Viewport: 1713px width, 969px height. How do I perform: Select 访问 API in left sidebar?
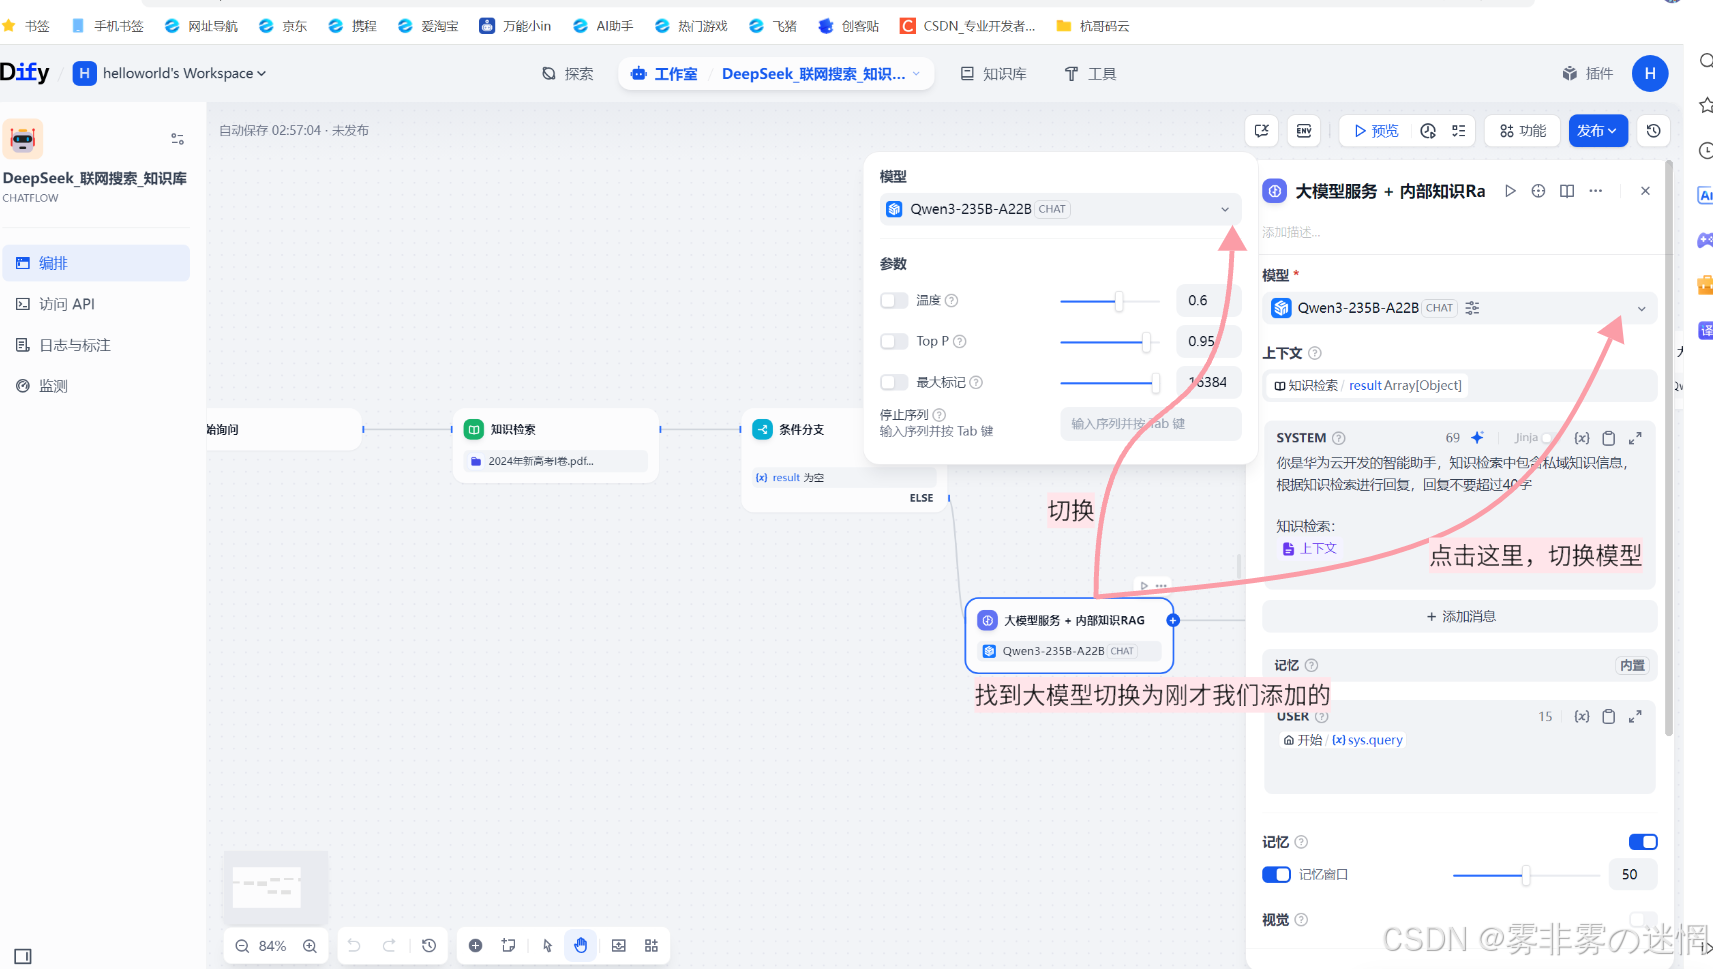coord(96,304)
